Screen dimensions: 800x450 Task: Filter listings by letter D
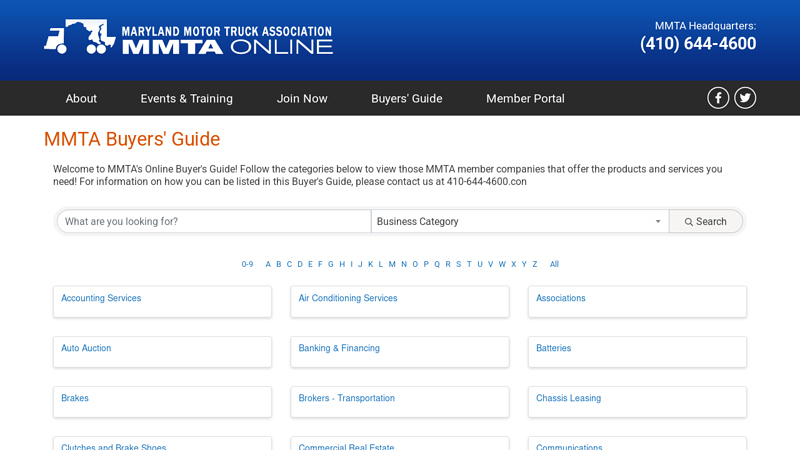click(x=300, y=264)
